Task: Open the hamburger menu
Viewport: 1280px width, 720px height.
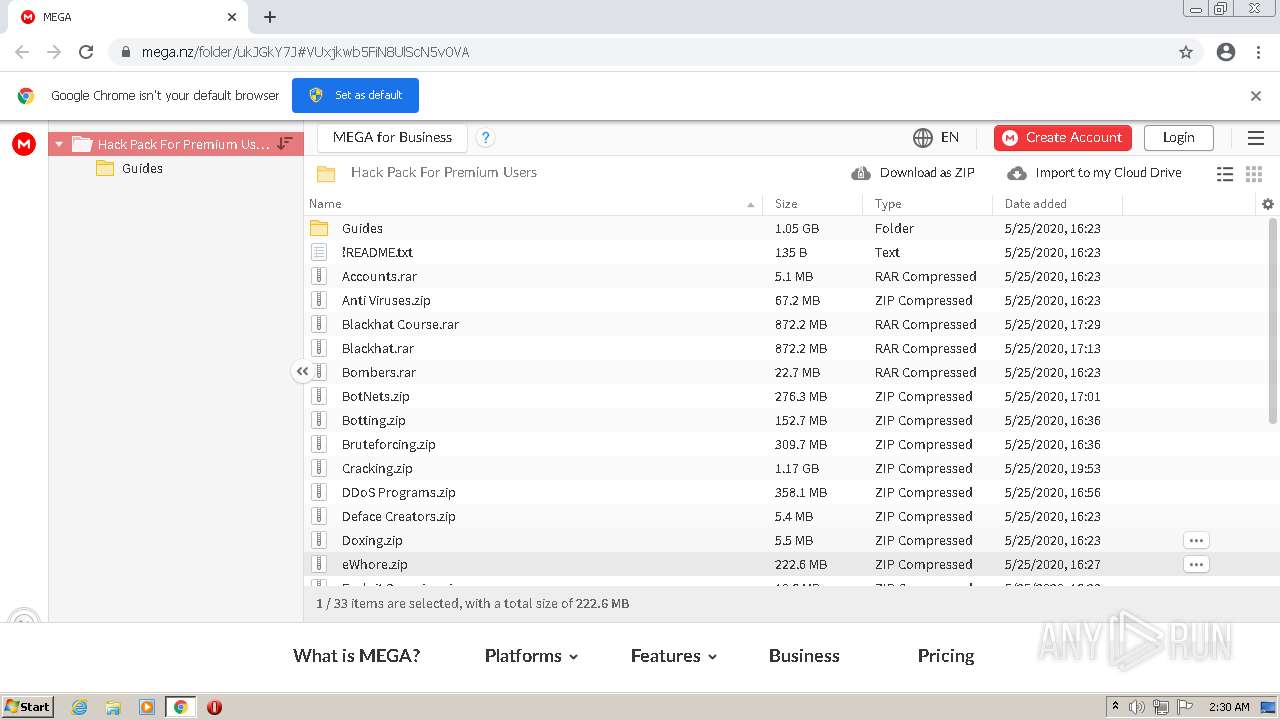Action: (1256, 138)
